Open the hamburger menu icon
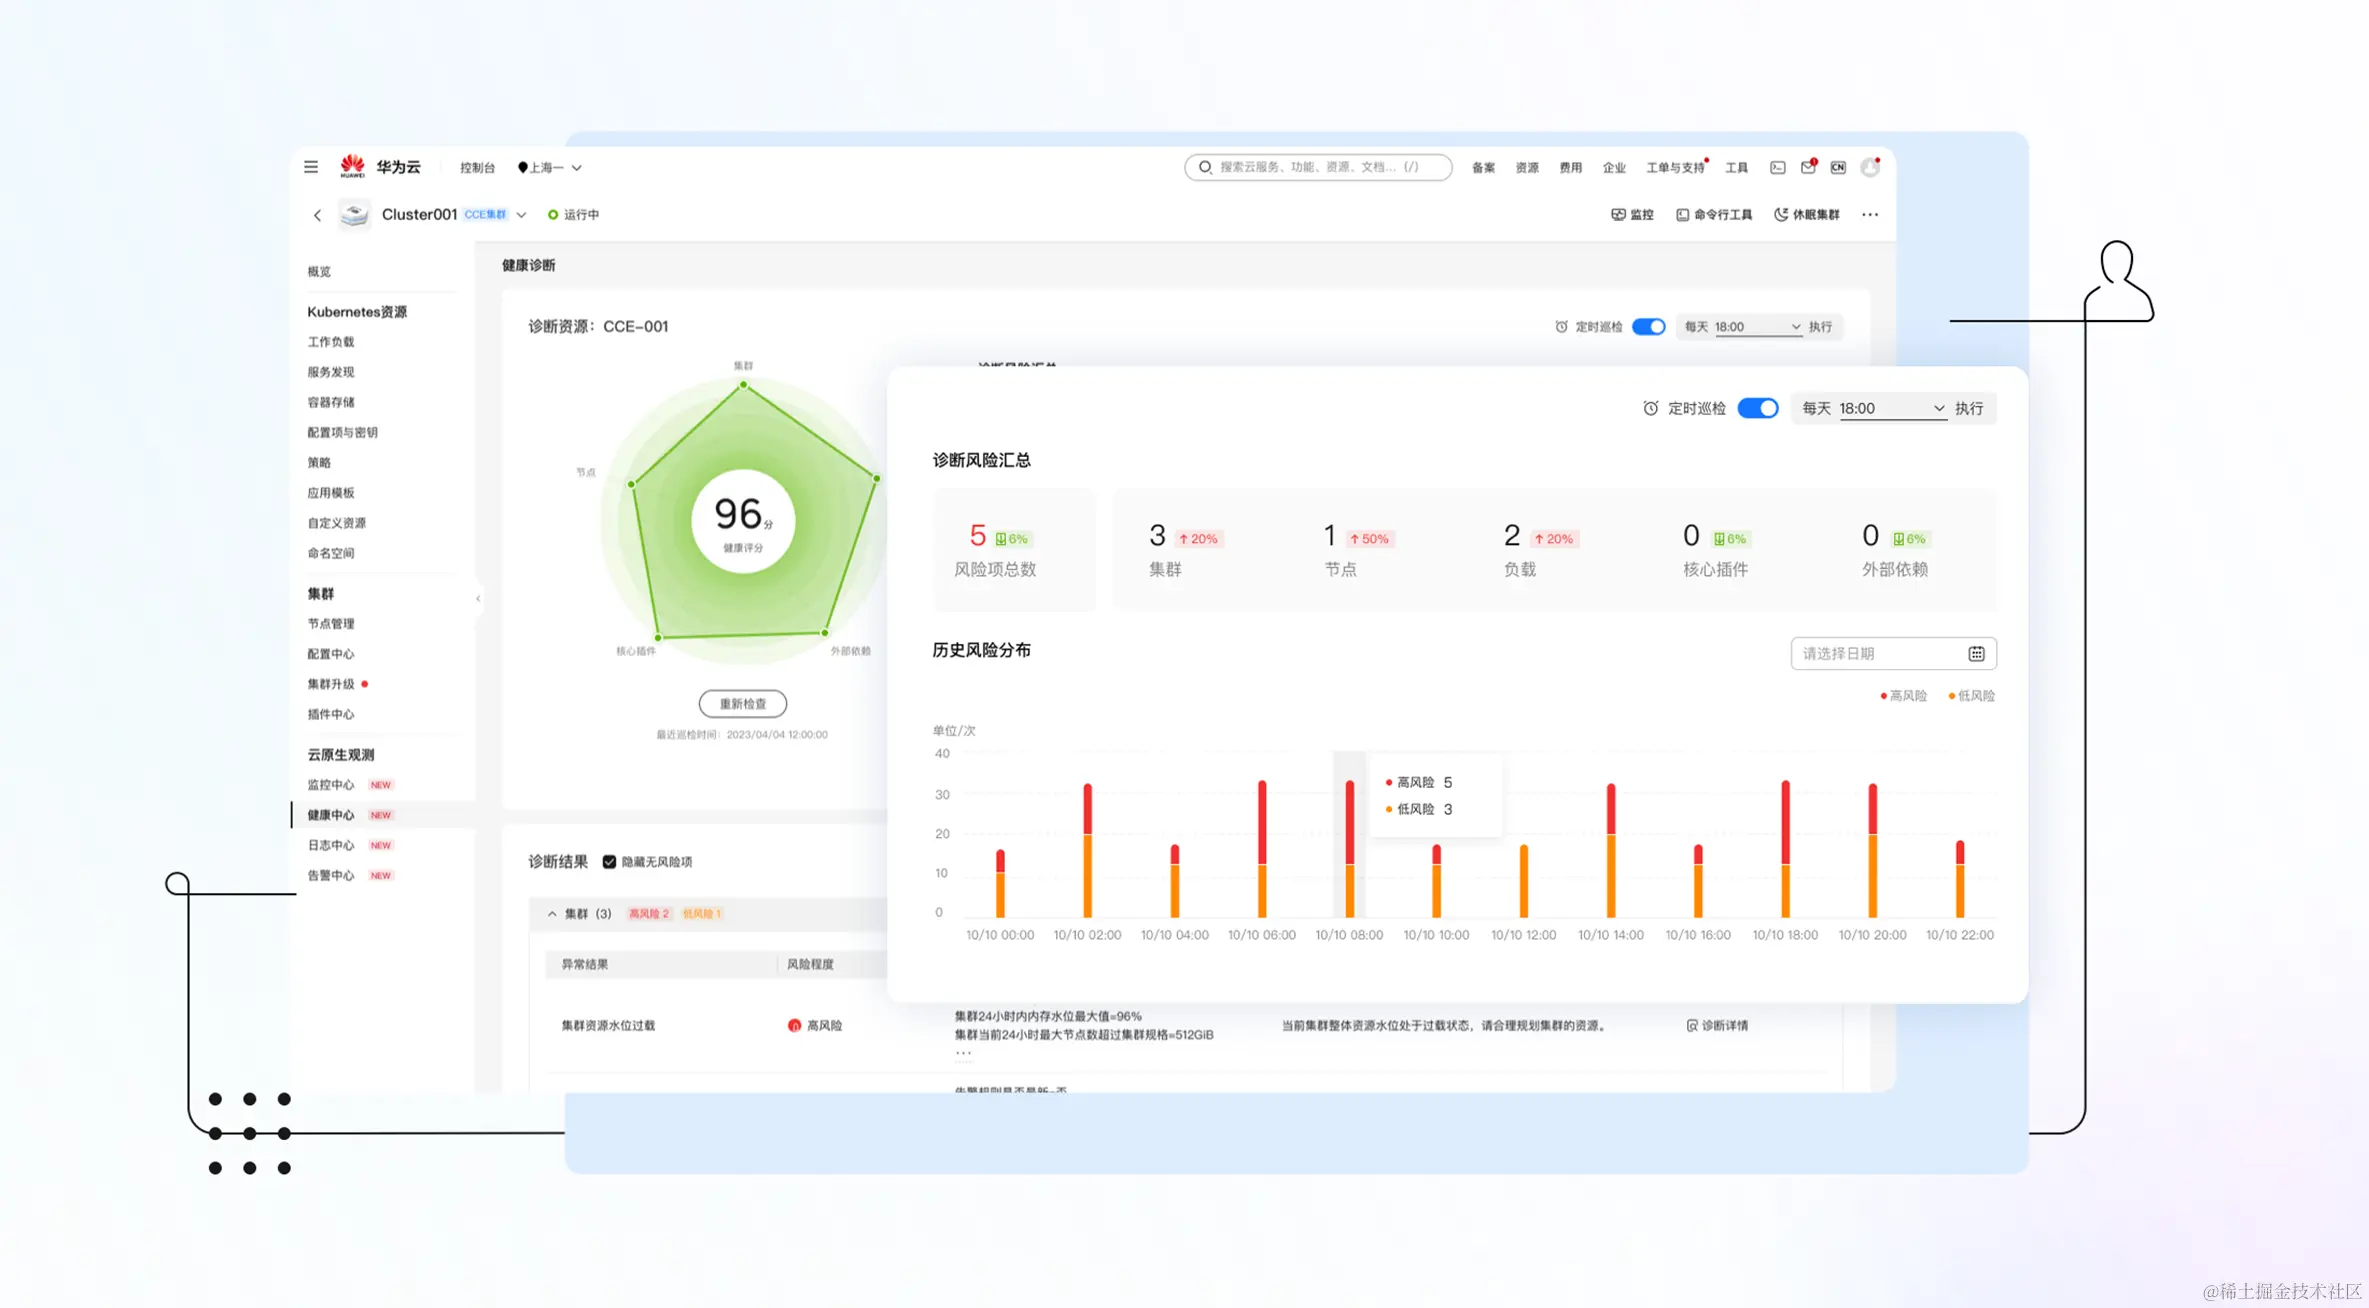 pyautogui.click(x=311, y=167)
